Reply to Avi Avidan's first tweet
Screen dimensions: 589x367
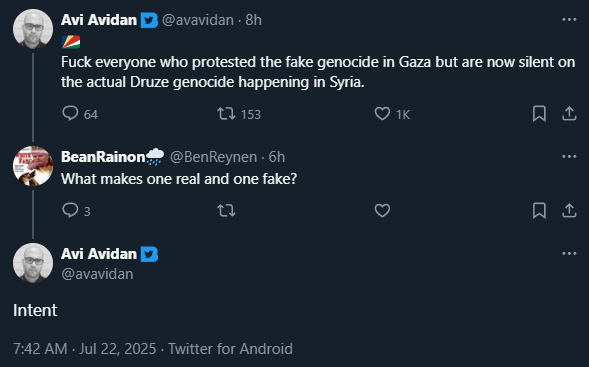70,113
